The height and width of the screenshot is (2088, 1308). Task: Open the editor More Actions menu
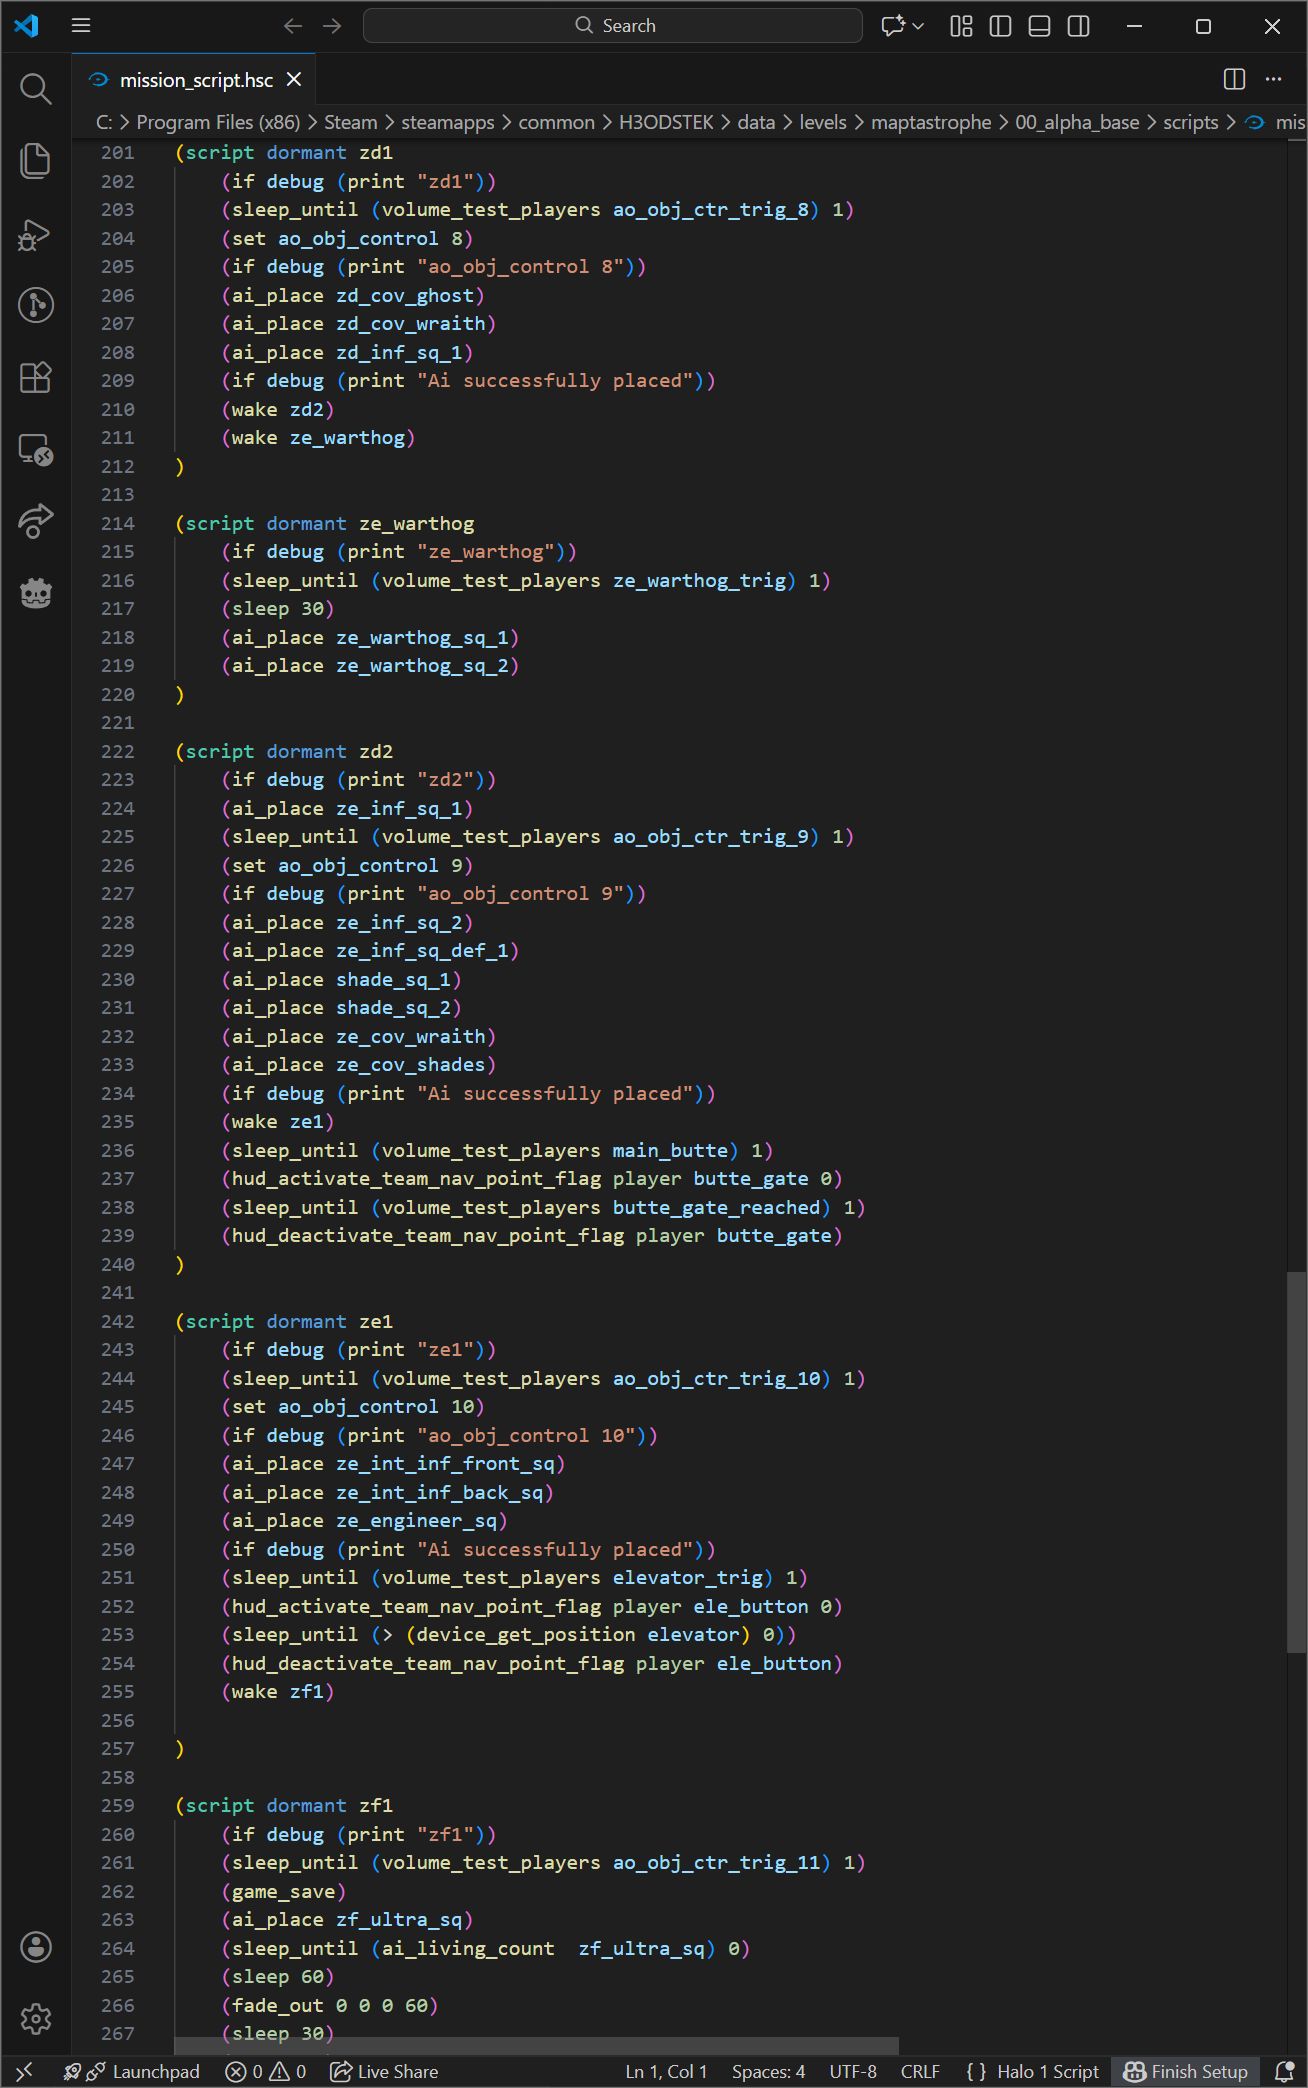coord(1273,79)
